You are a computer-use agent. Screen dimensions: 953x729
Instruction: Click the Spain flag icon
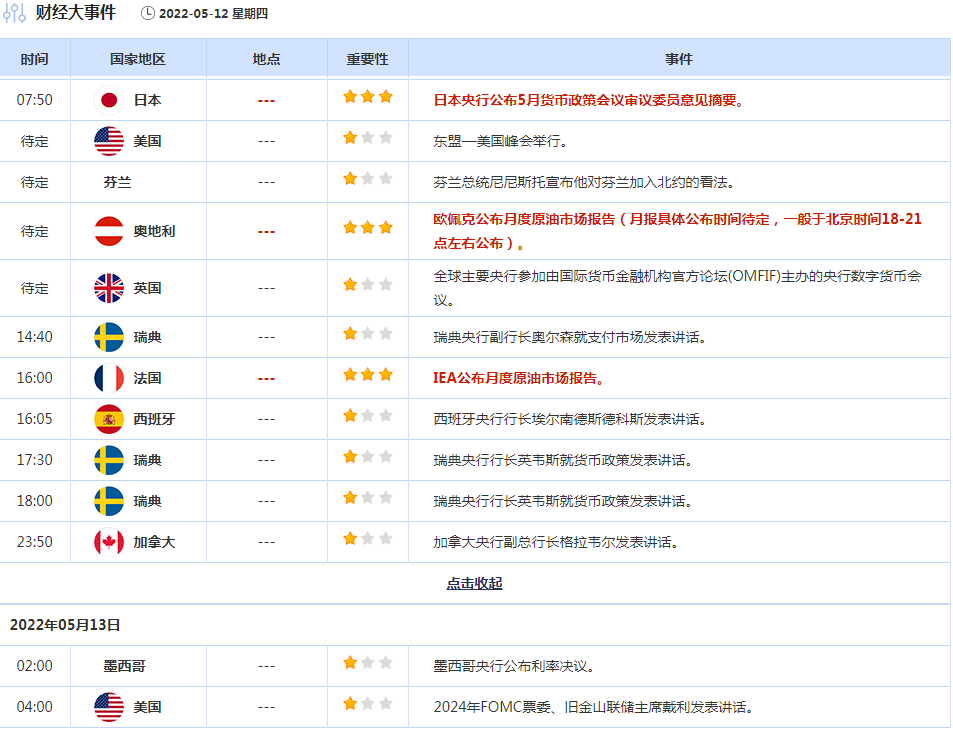coord(109,419)
